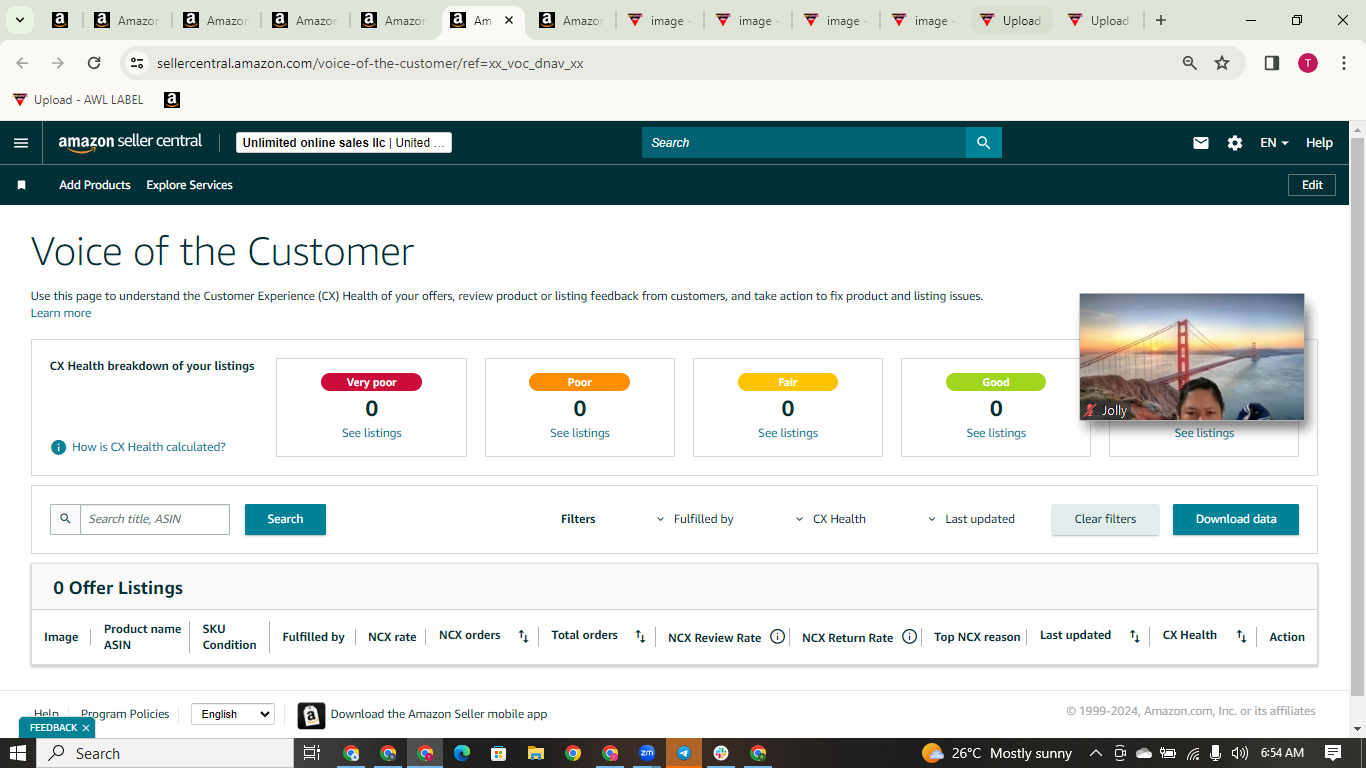1366x768 pixels.
Task: Reload the current page
Action: [x=94, y=63]
